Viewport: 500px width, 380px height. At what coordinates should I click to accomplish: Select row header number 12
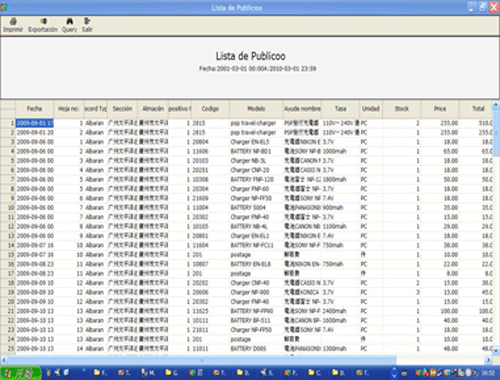(8, 227)
